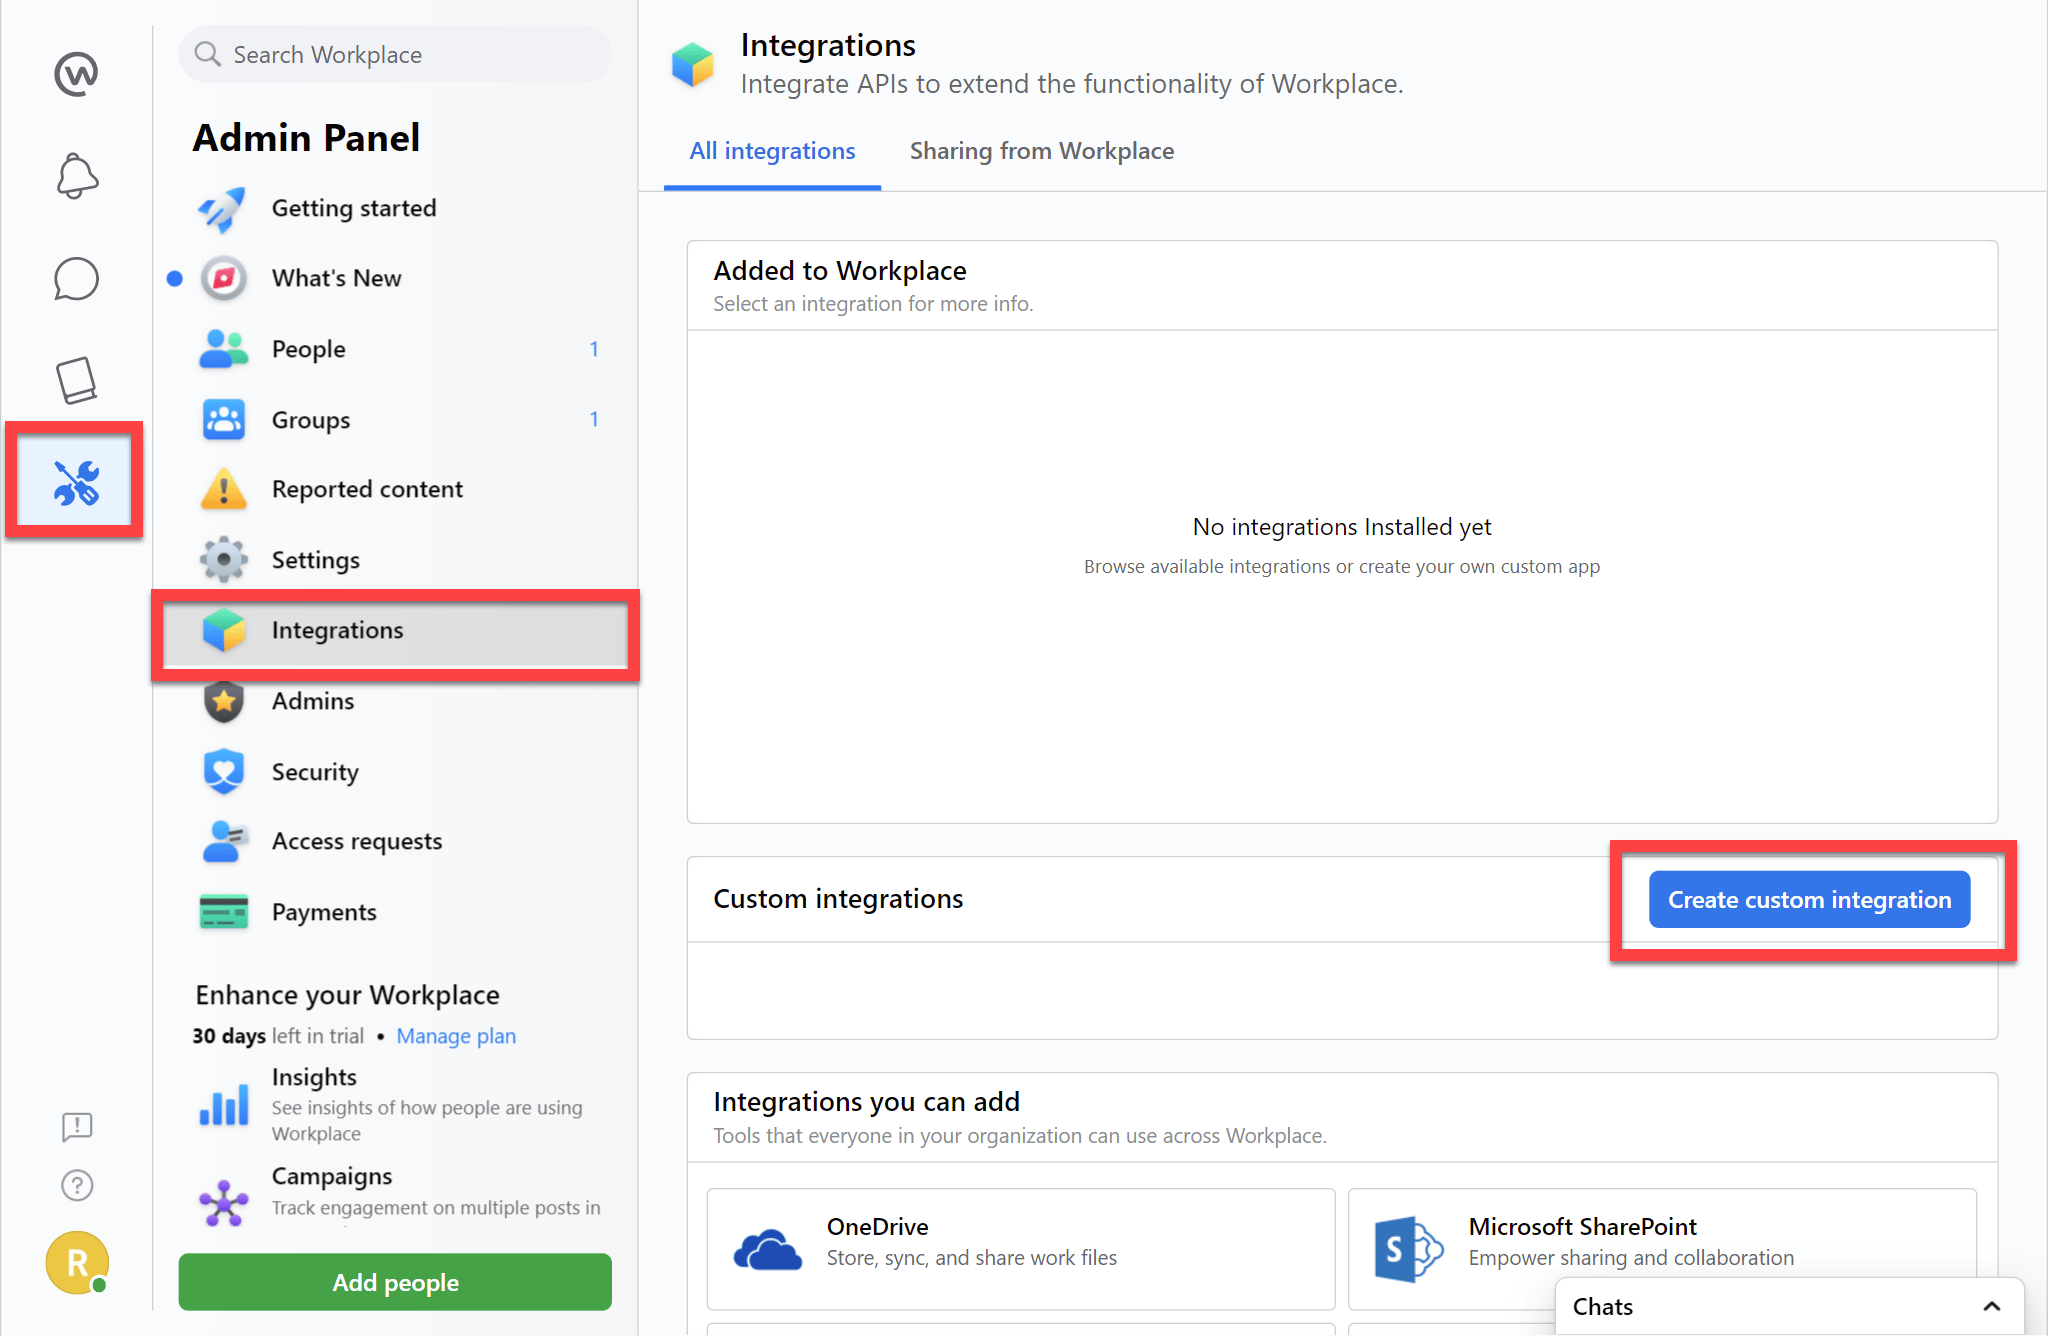Image resolution: width=2048 pixels, height=1336 pixels.
Task: Click the Campaigns network icon
Action: pos(224,1203)
